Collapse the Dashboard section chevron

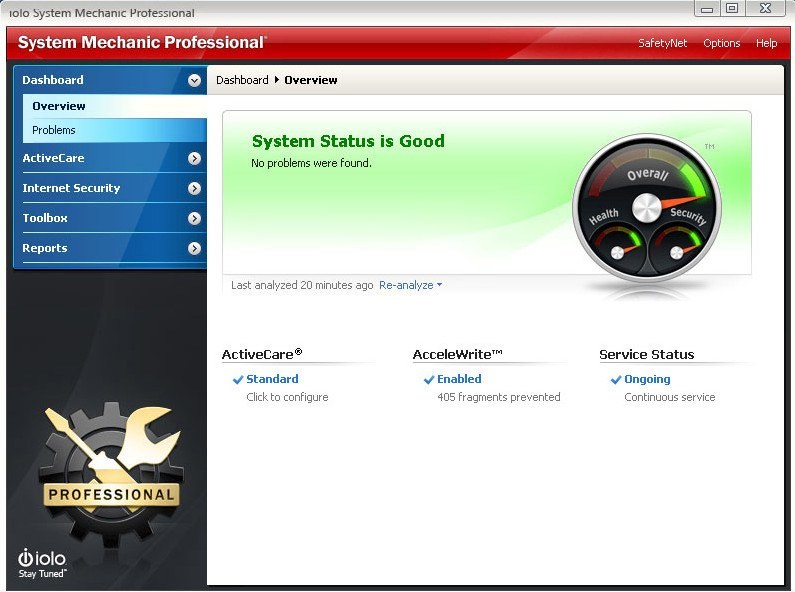[194, 80]
